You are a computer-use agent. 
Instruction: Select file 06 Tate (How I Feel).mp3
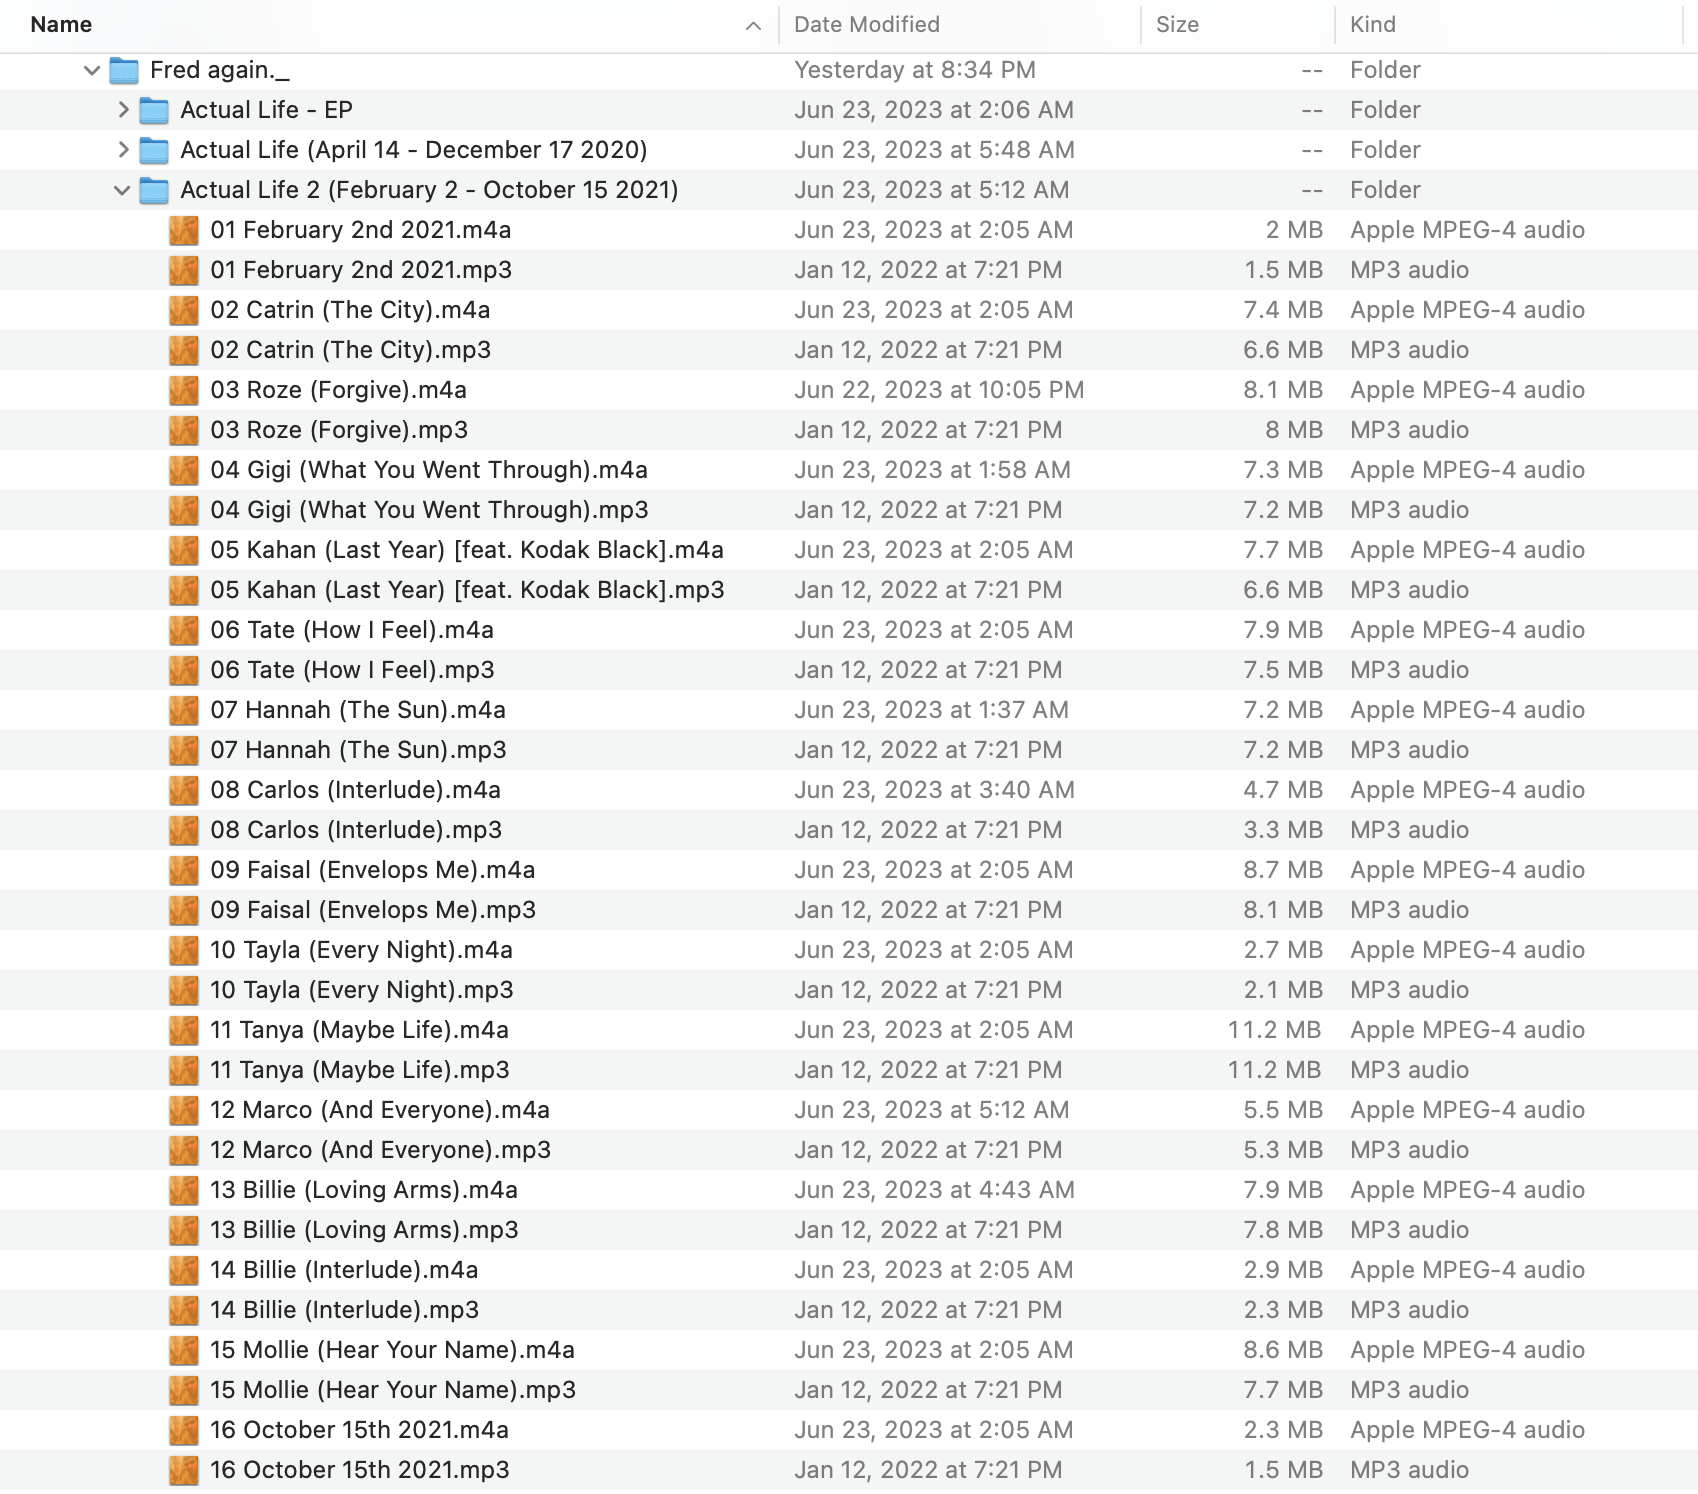point(352,670)
